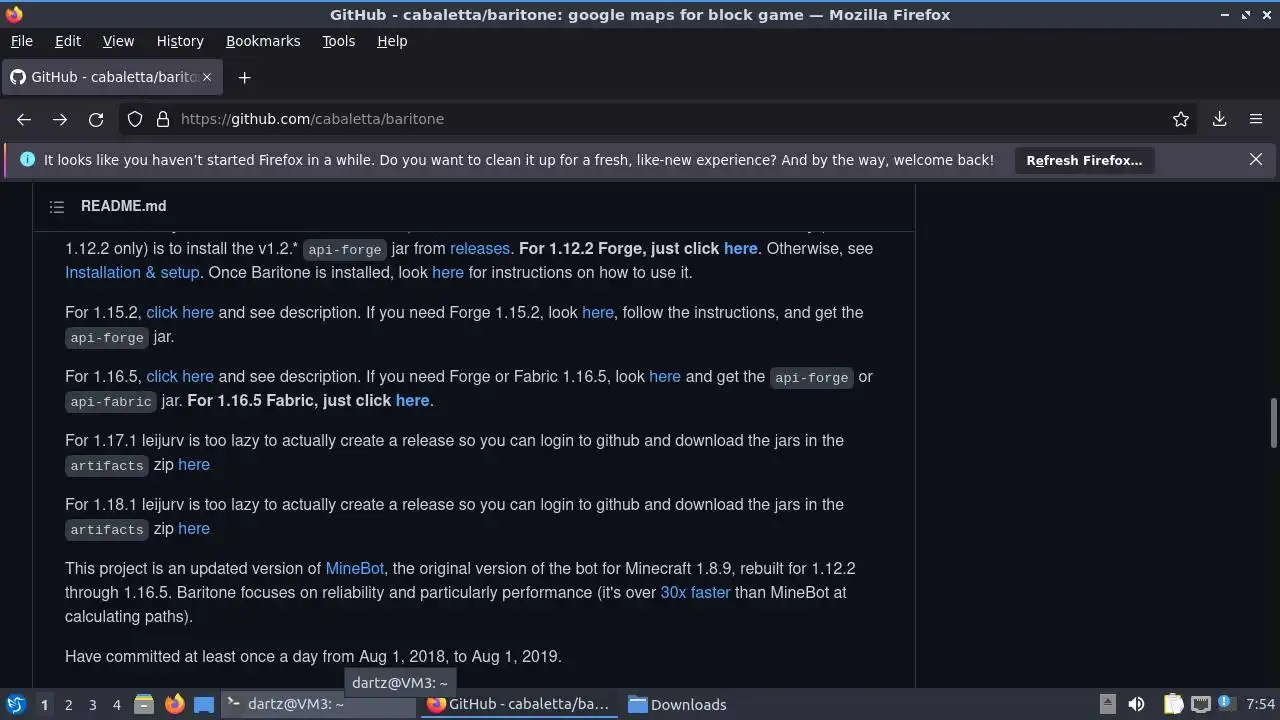Open the View menu
The height and width of the screenshot is (720, 1280).
118,41
